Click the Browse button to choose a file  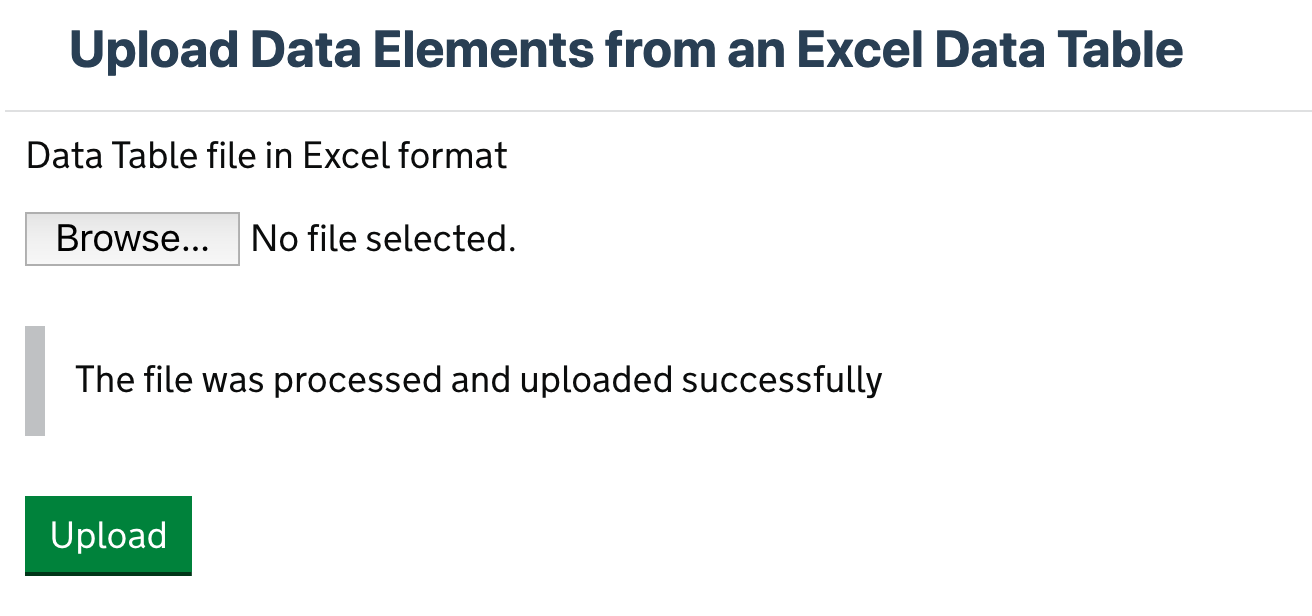pos(131,238)
